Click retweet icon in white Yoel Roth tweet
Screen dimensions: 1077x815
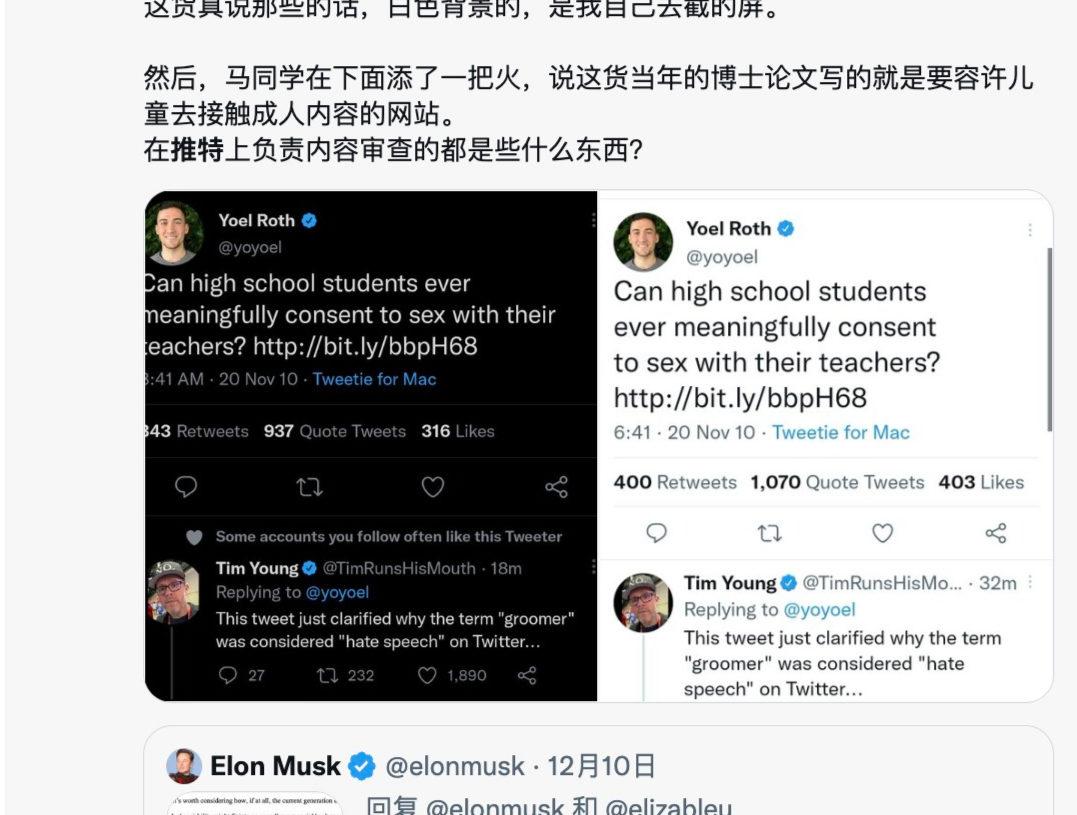point(769,533)
